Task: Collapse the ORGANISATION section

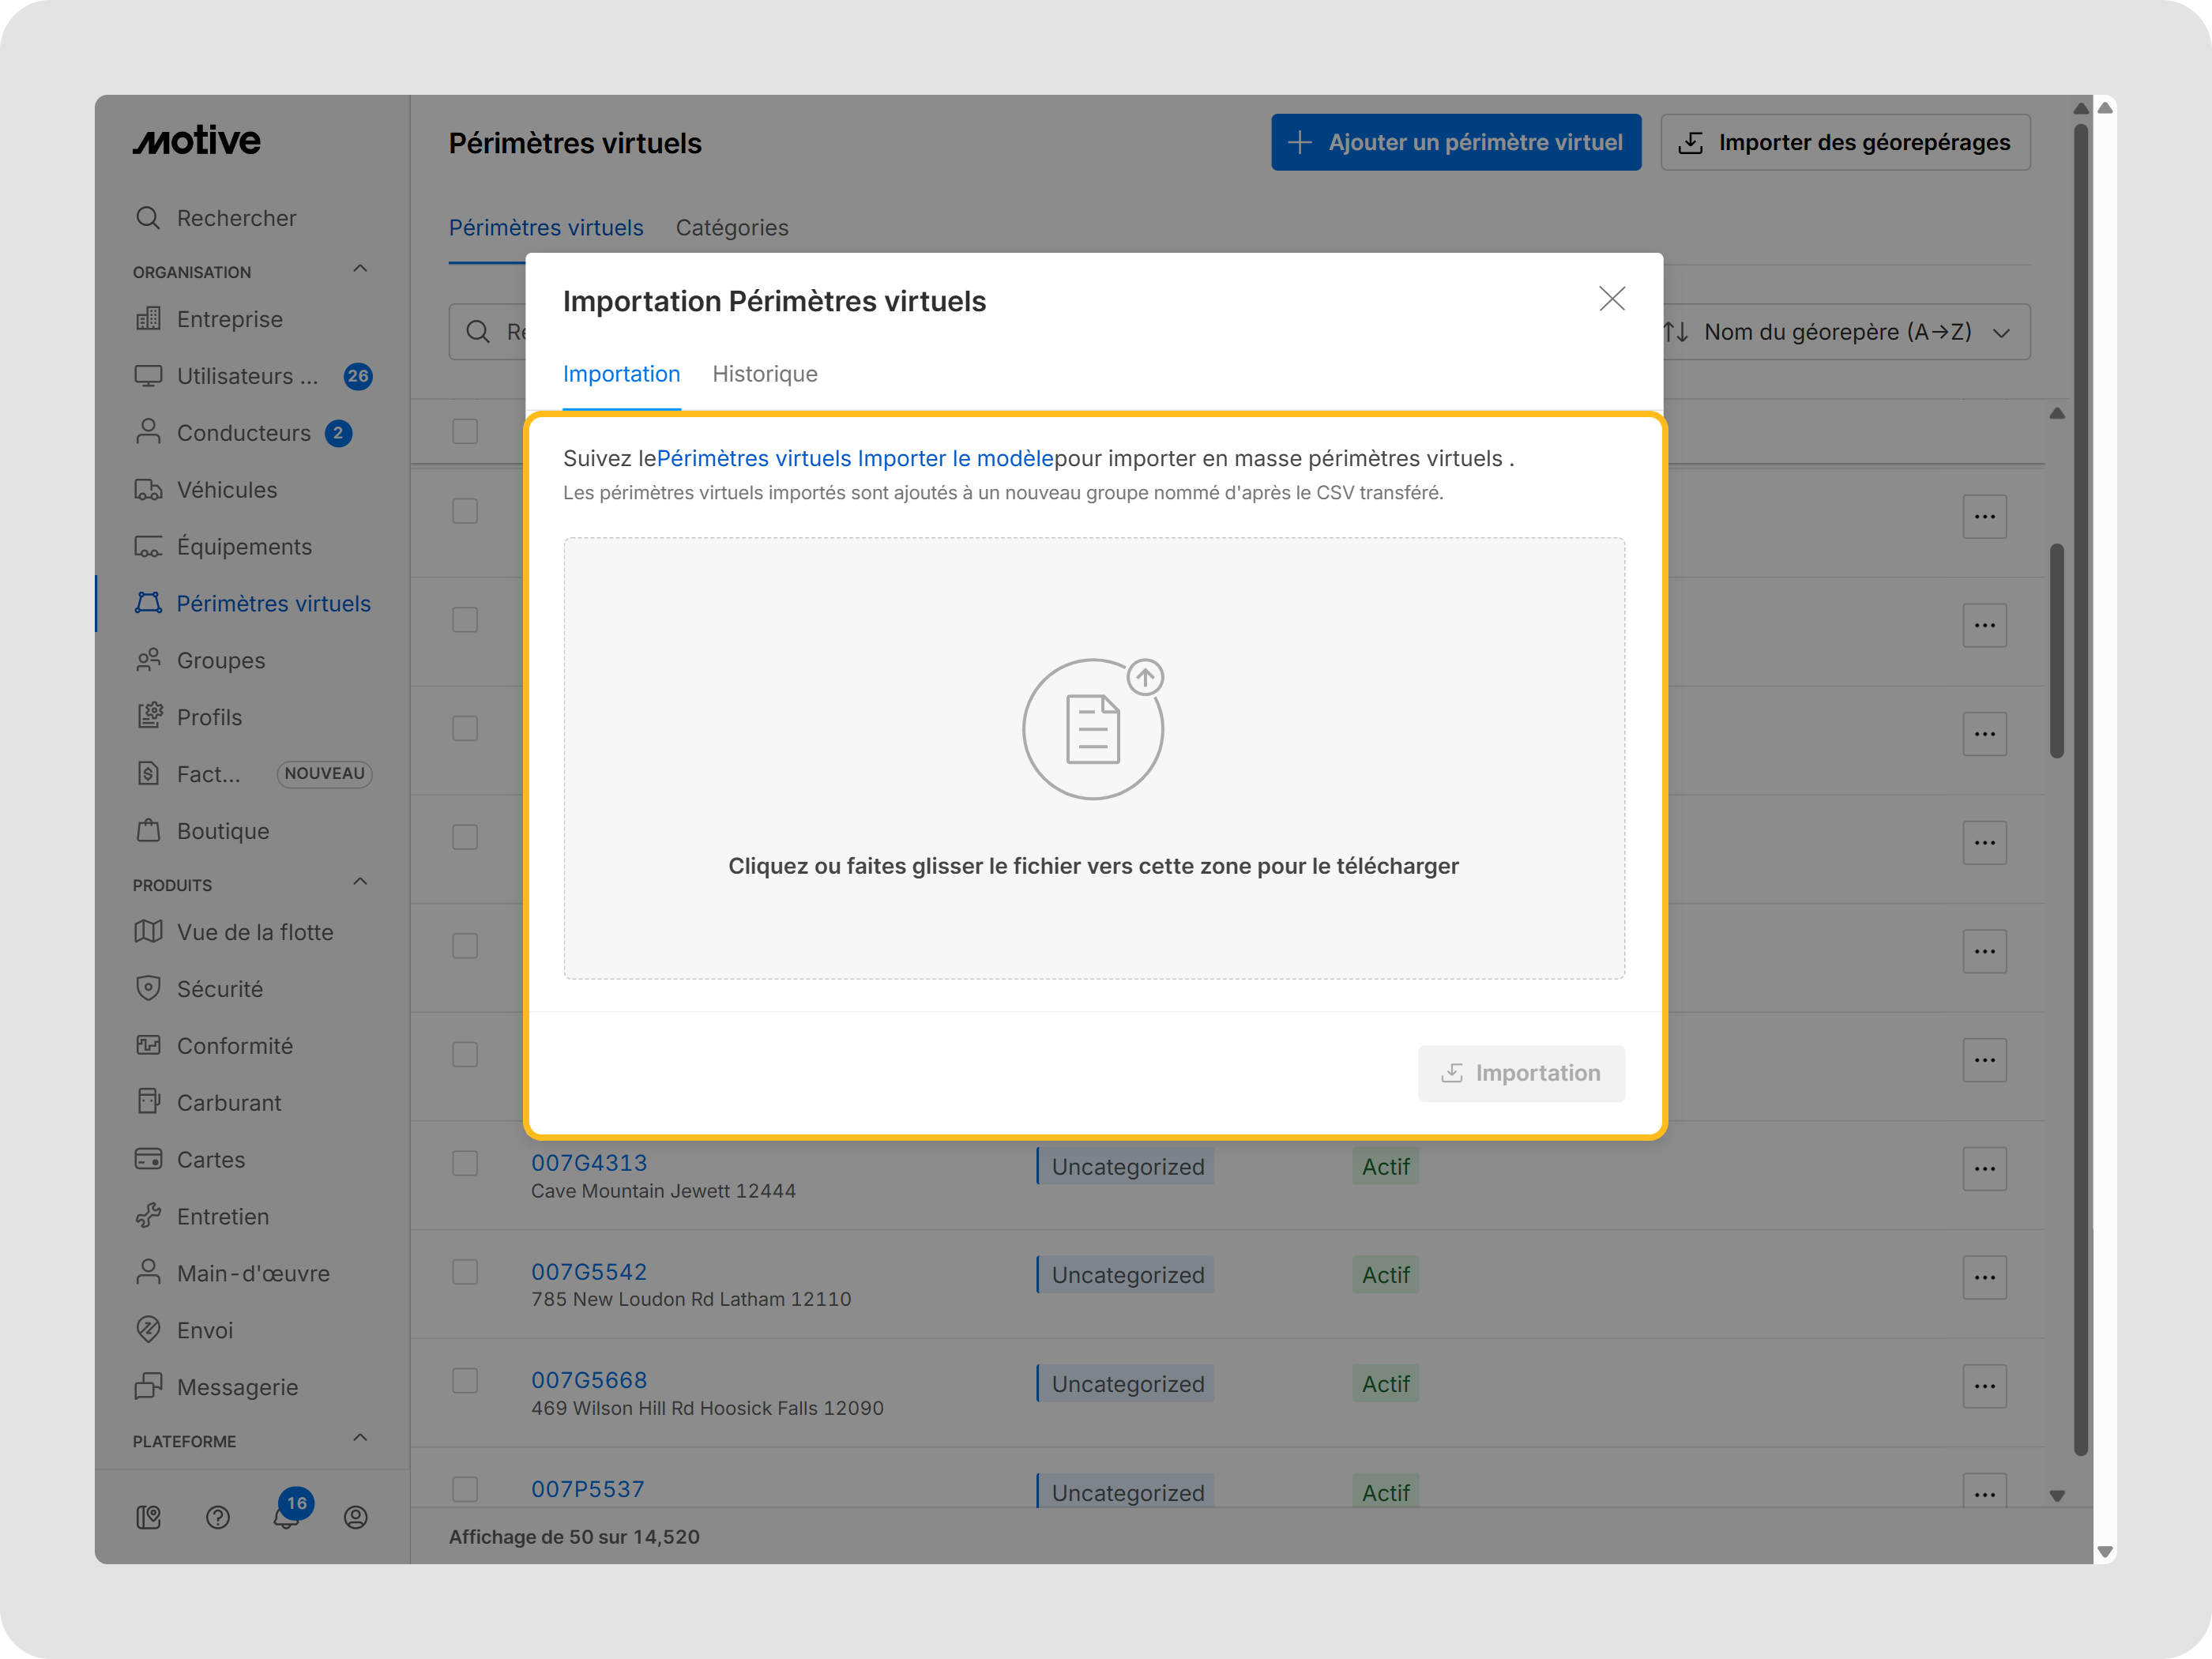Action: click(x=360, y=268)
